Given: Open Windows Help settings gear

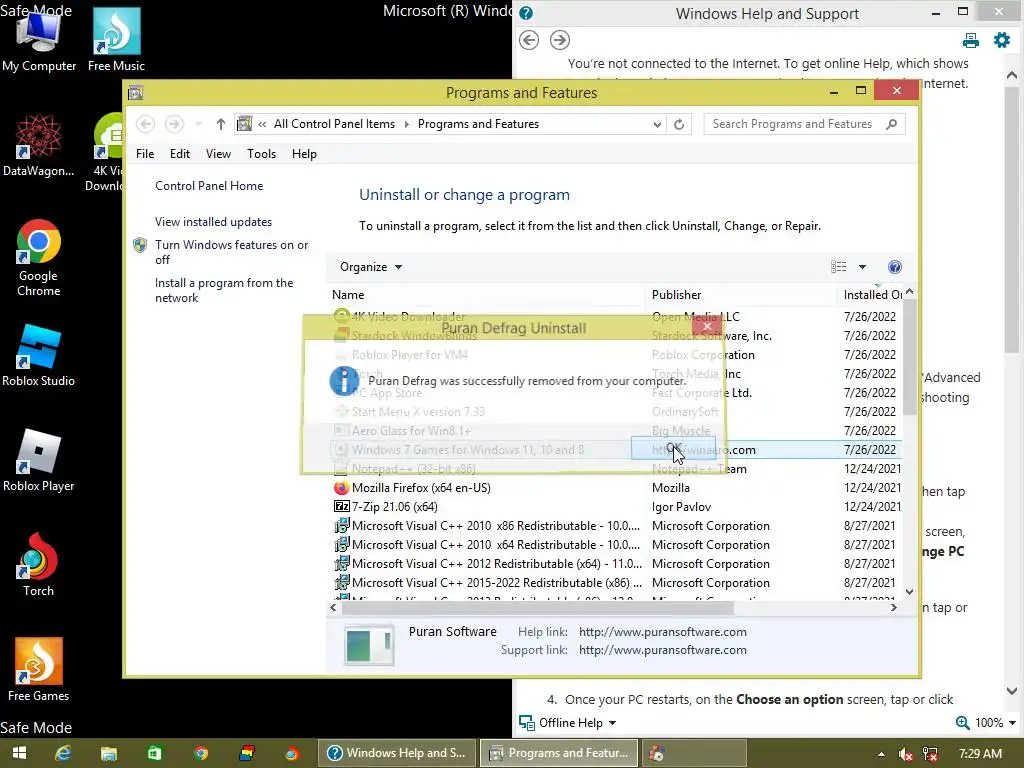Looking at the screenshot, I should 1002,40.
